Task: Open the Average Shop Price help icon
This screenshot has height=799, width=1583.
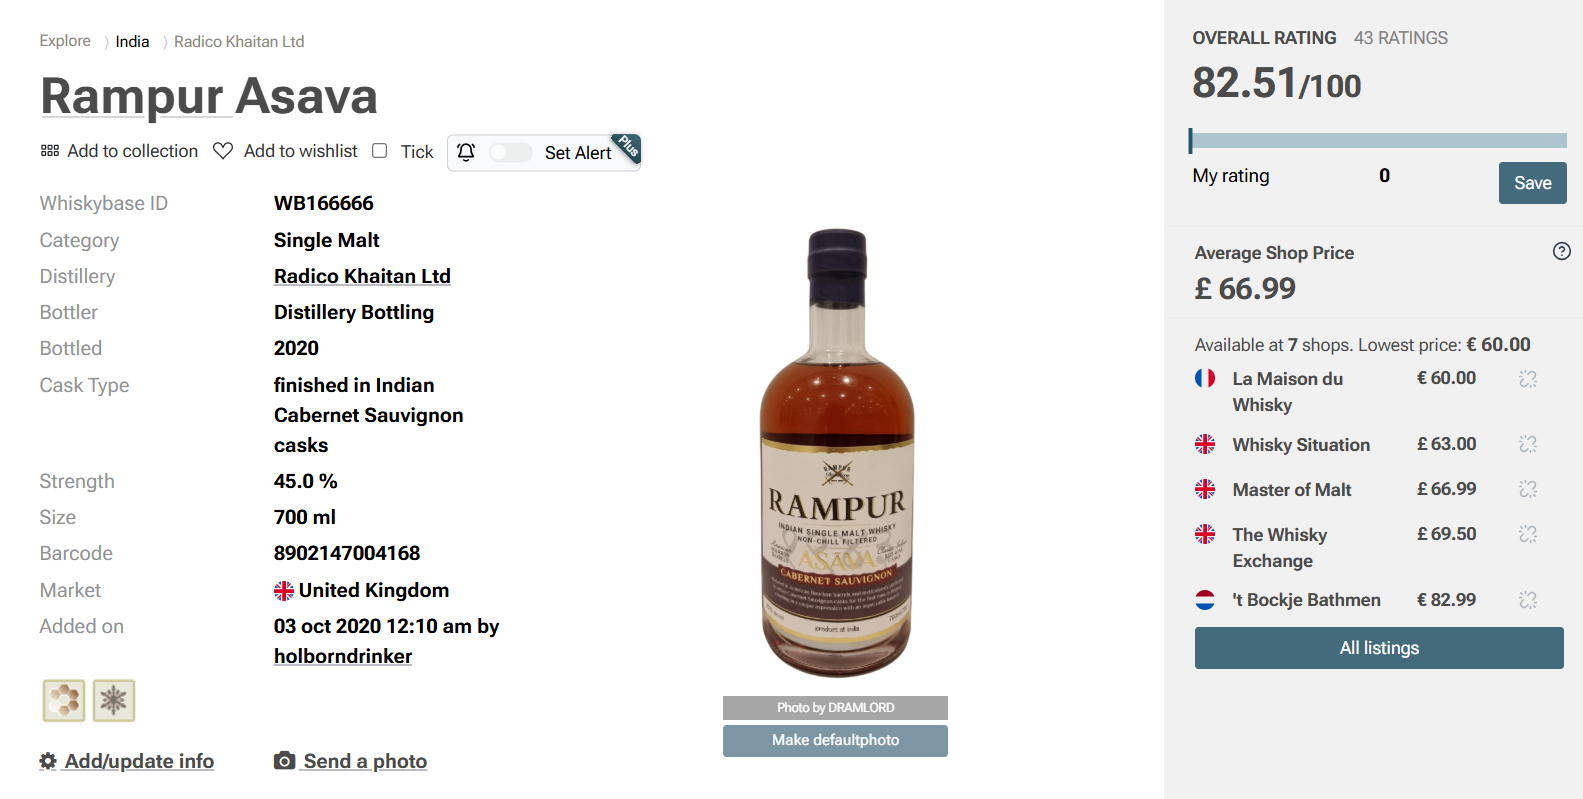Action: click(x=1562, y=251)
